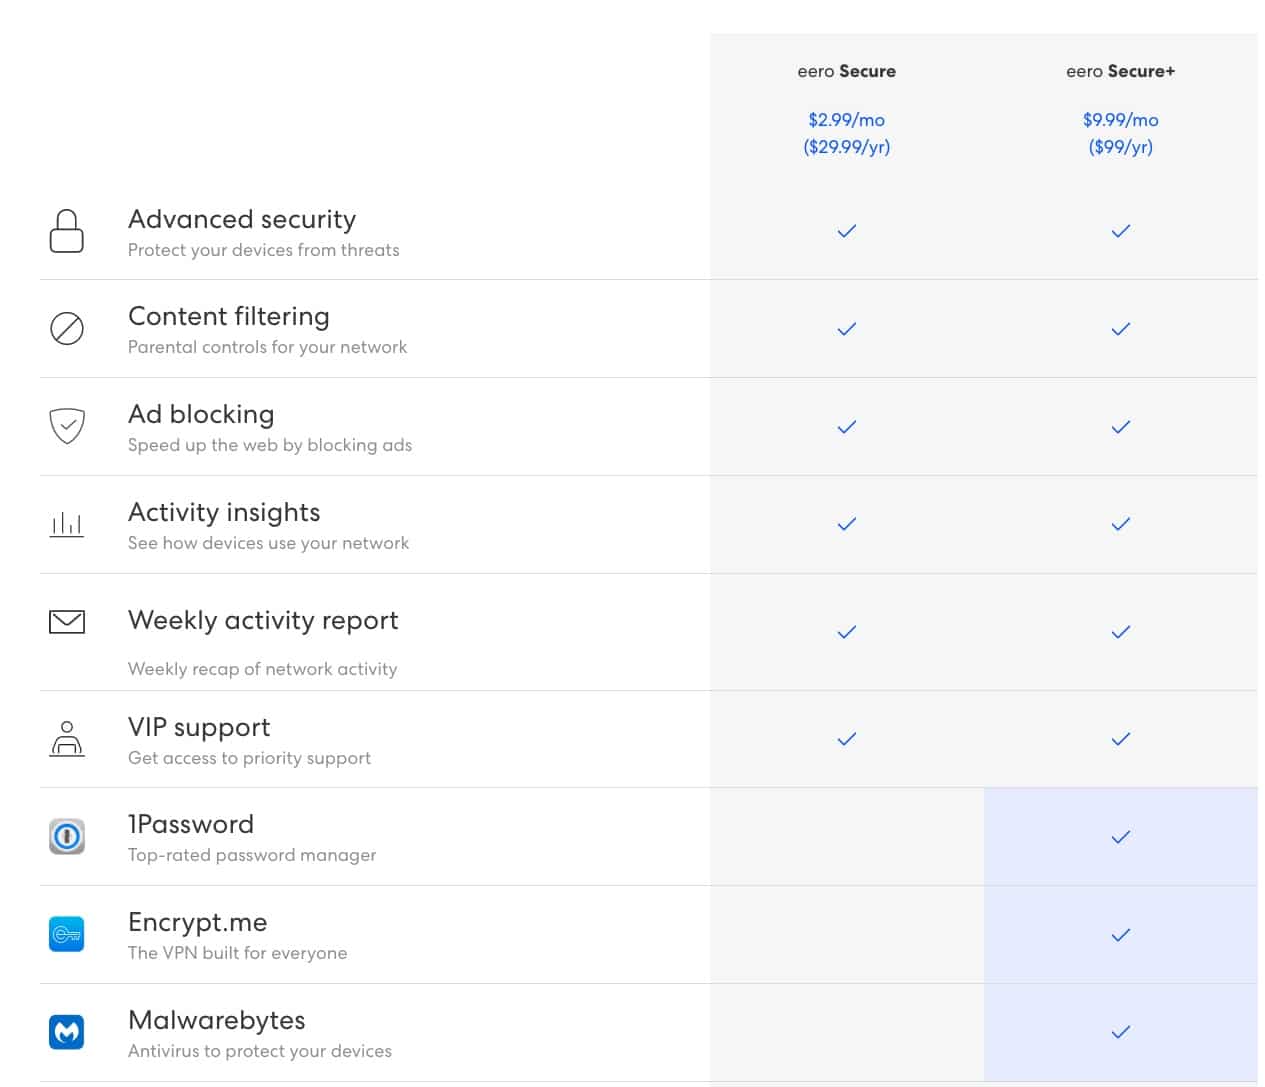Click the circle-slash icon for Content filtering
The image size is (1265, 1087).
coord(67,328)
